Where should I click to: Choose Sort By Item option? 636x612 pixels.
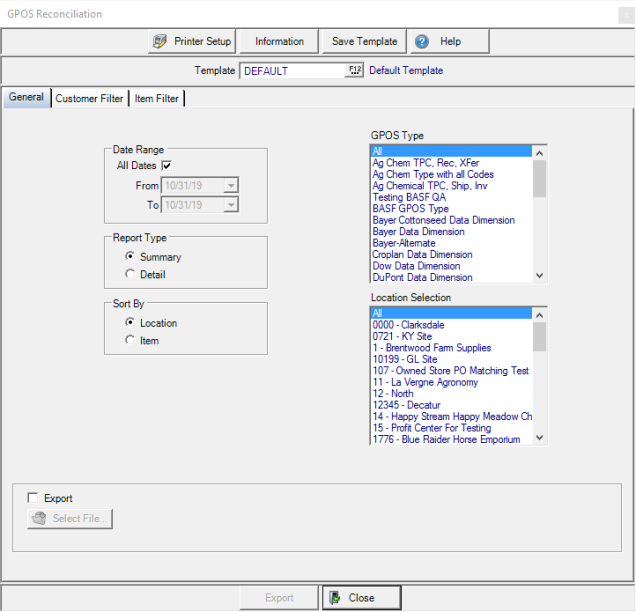[129, 341]
